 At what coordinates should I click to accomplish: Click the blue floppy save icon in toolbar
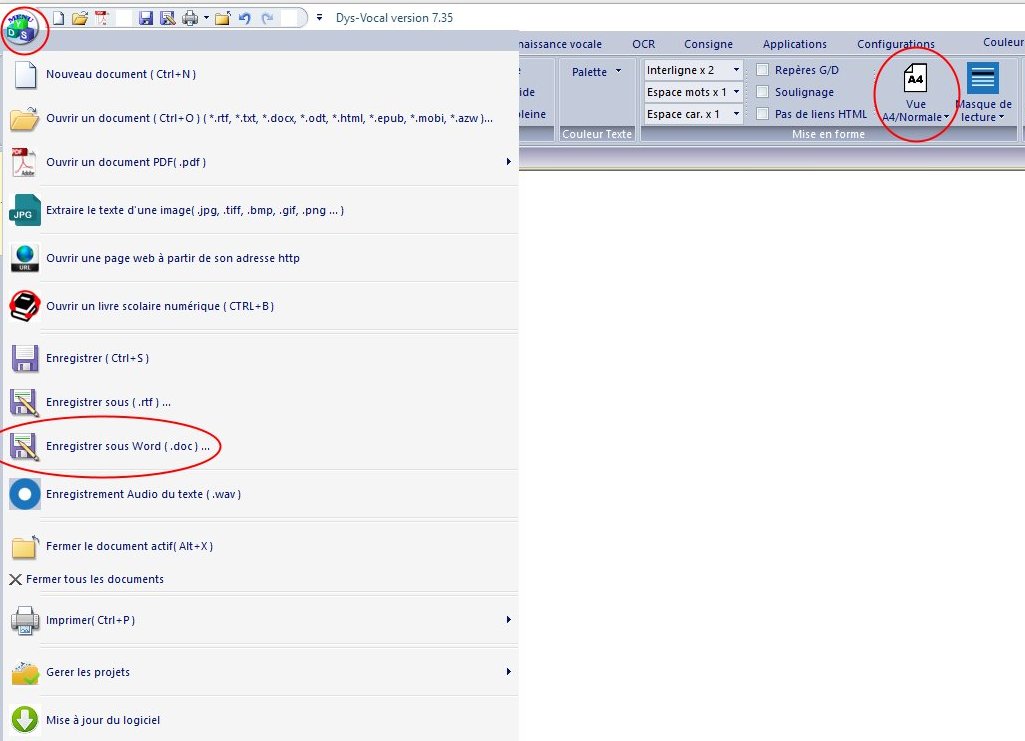pyautogui.click(x=146, y=18)
